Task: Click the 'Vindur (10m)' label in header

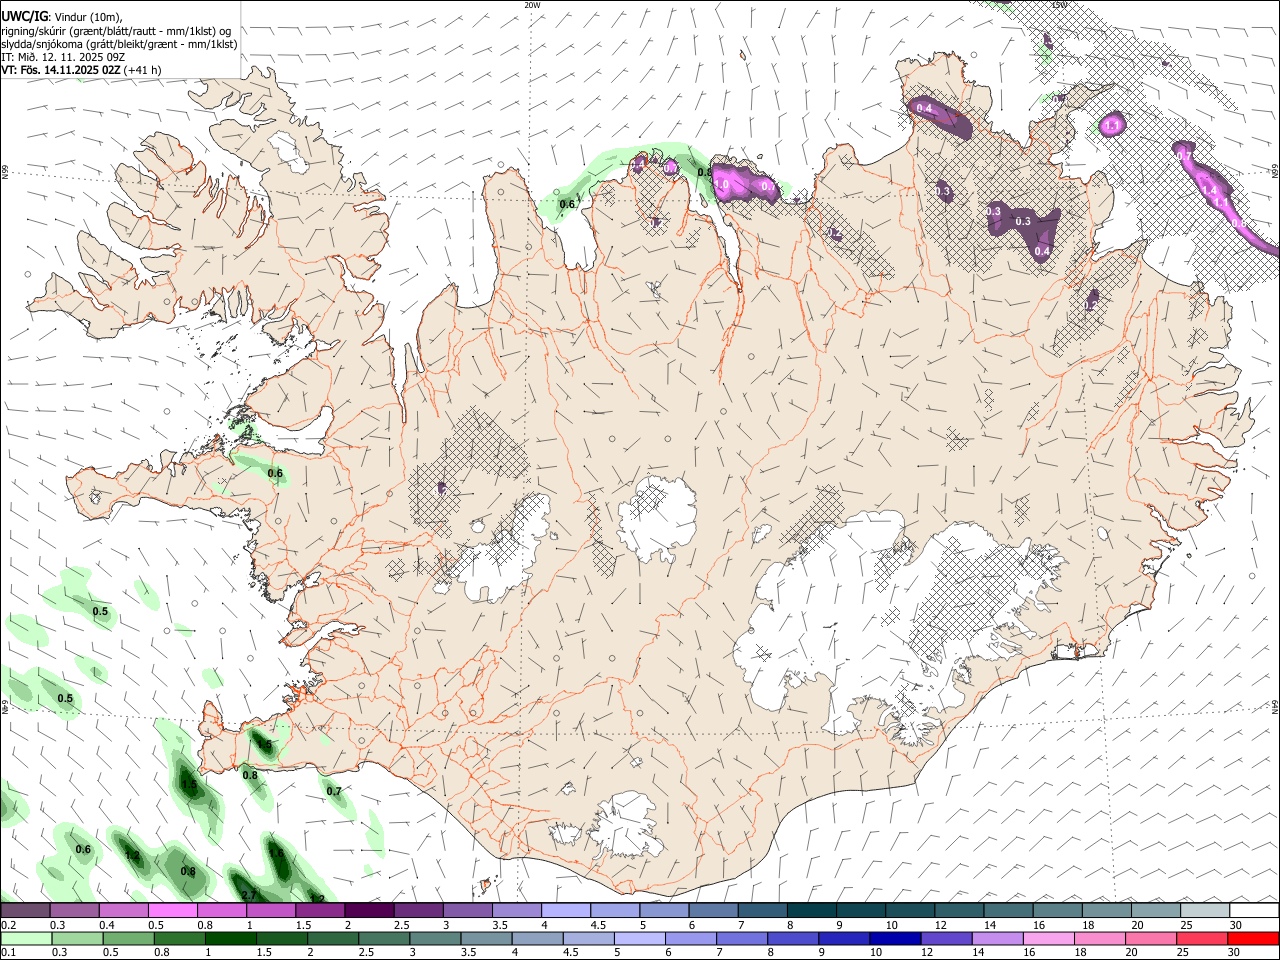Action: [x=87, y=17]
